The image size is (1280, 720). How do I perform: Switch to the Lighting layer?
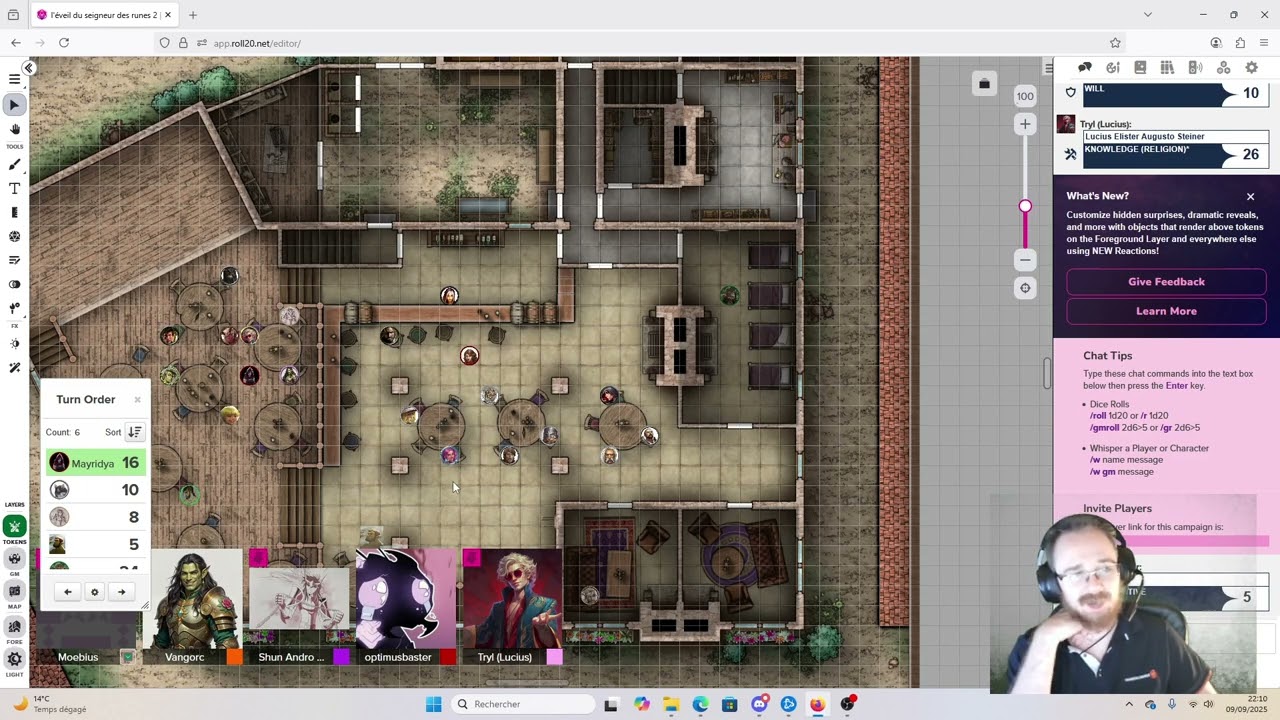14,659
